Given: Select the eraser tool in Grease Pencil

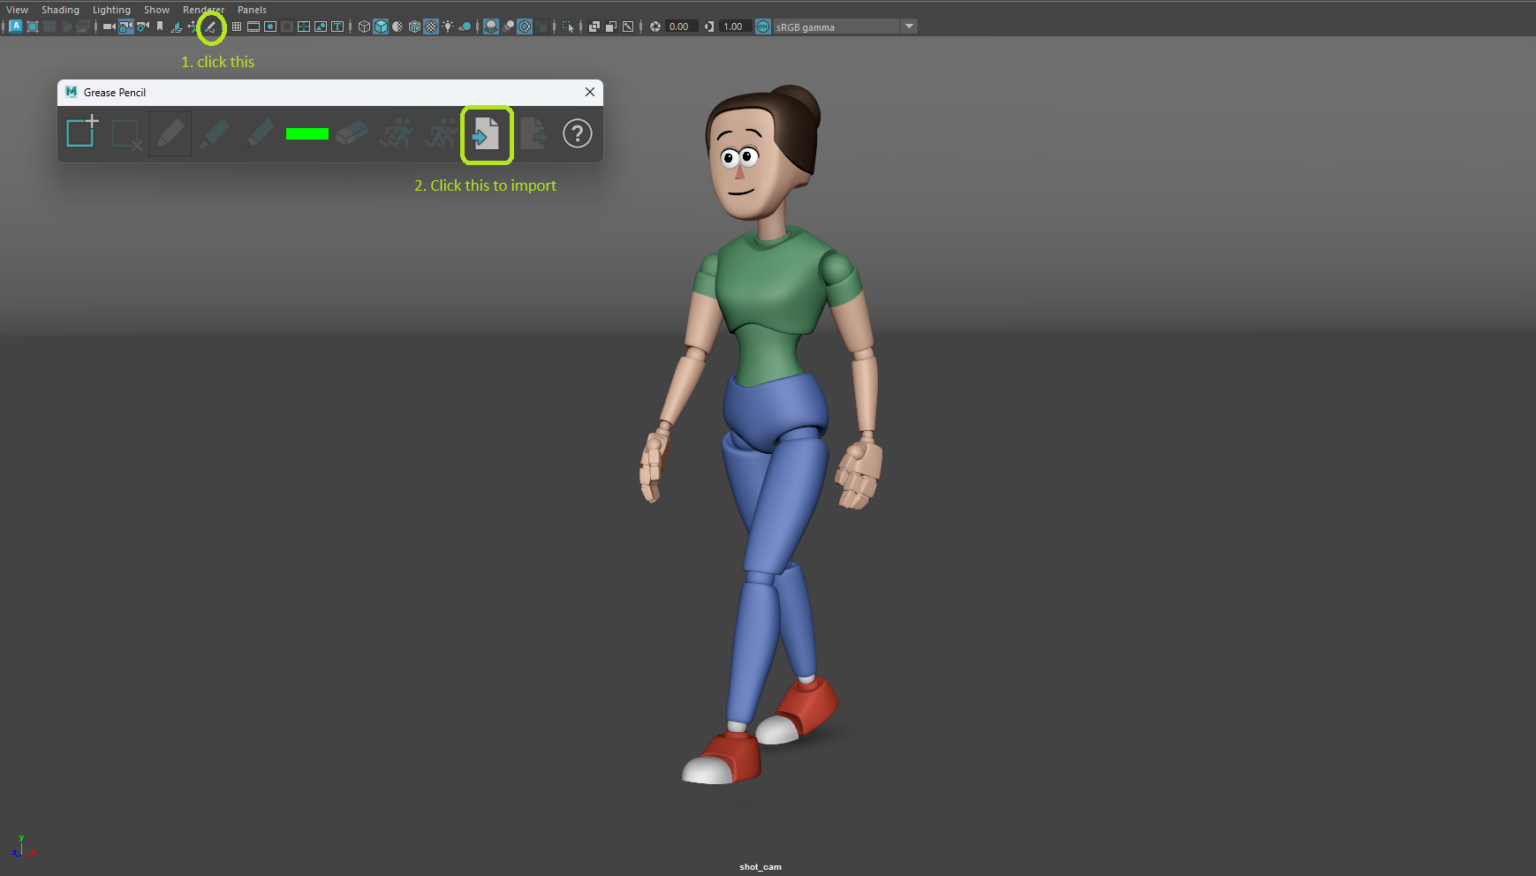Looking at the screenshot, I should pos(351,133).
